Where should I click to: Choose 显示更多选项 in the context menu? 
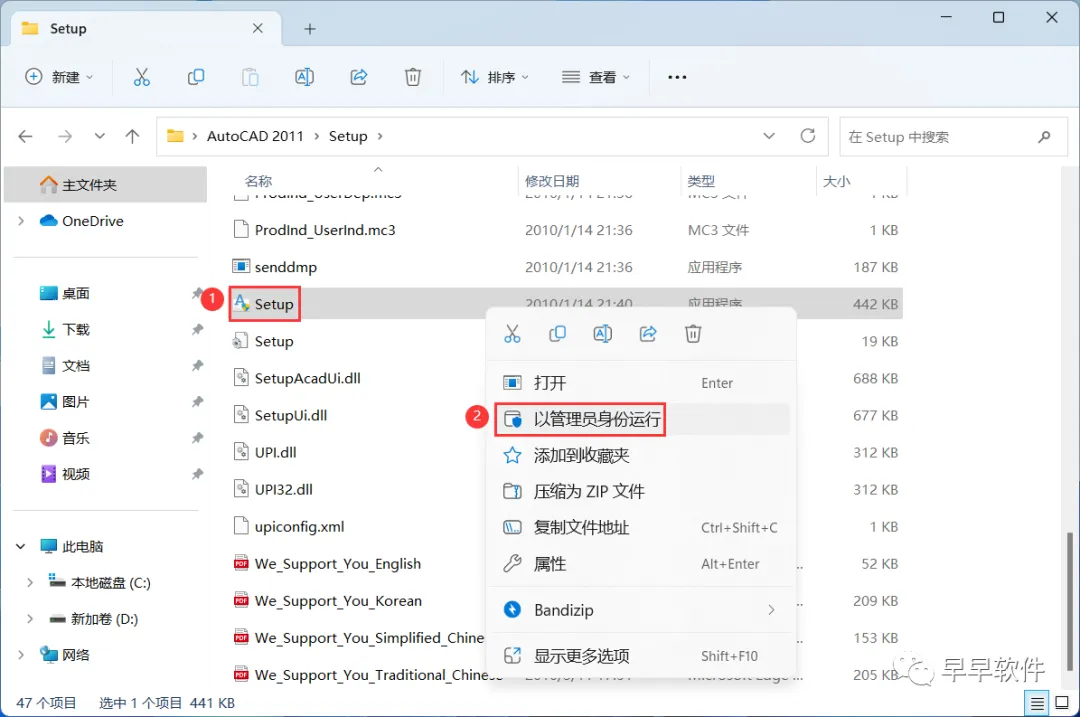pos(641,656)
